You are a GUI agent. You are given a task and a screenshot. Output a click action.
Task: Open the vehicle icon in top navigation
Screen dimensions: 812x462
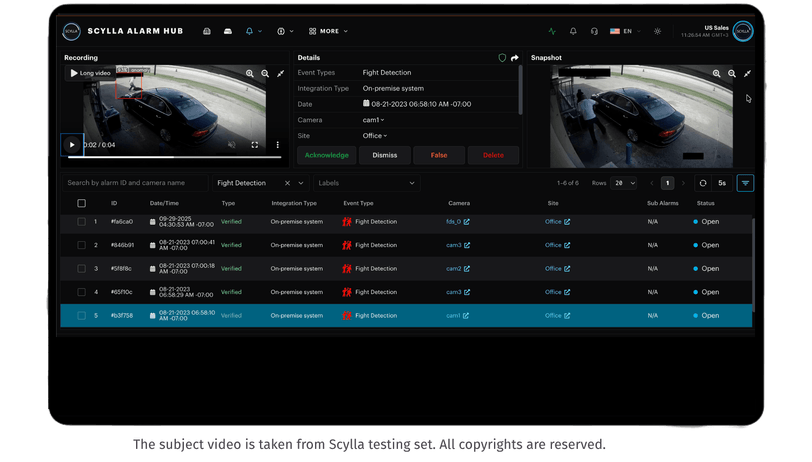point(228,31)
